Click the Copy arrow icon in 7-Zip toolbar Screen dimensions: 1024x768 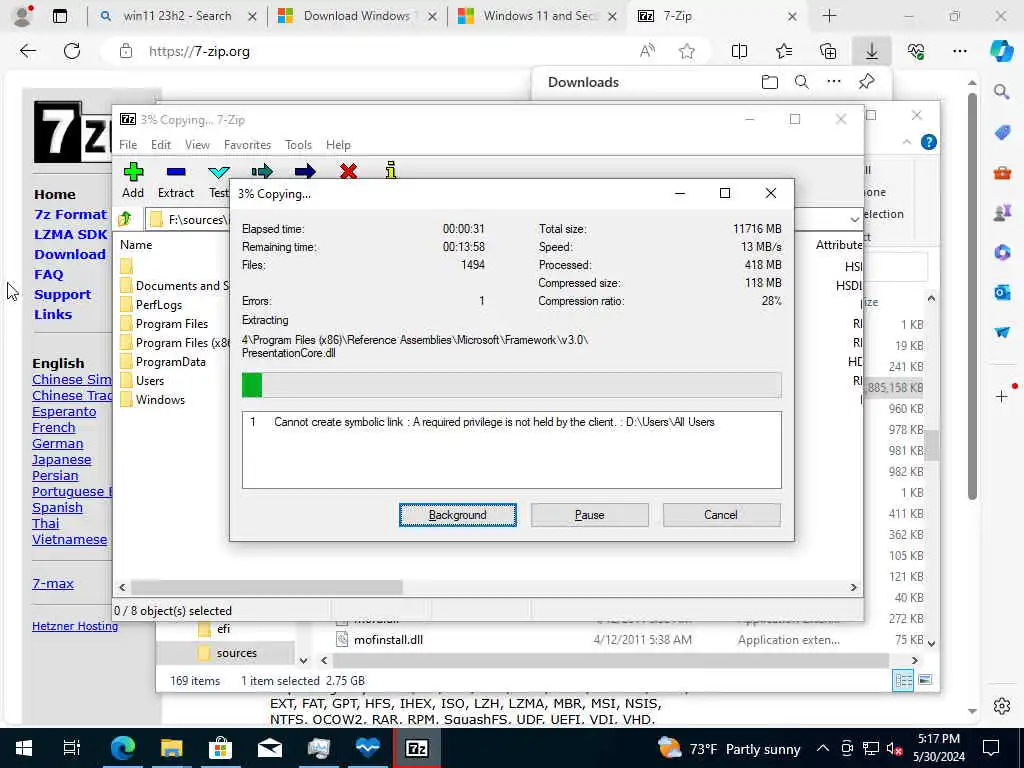[x=262, y=172]
